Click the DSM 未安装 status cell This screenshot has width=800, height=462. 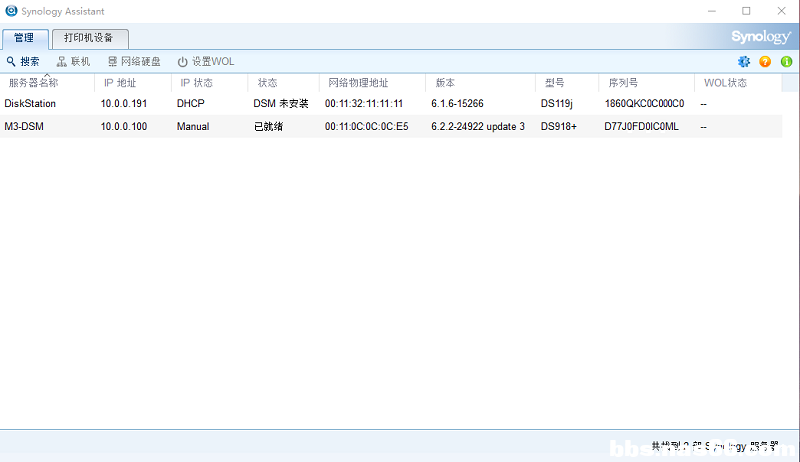click(x=281, y=104)
